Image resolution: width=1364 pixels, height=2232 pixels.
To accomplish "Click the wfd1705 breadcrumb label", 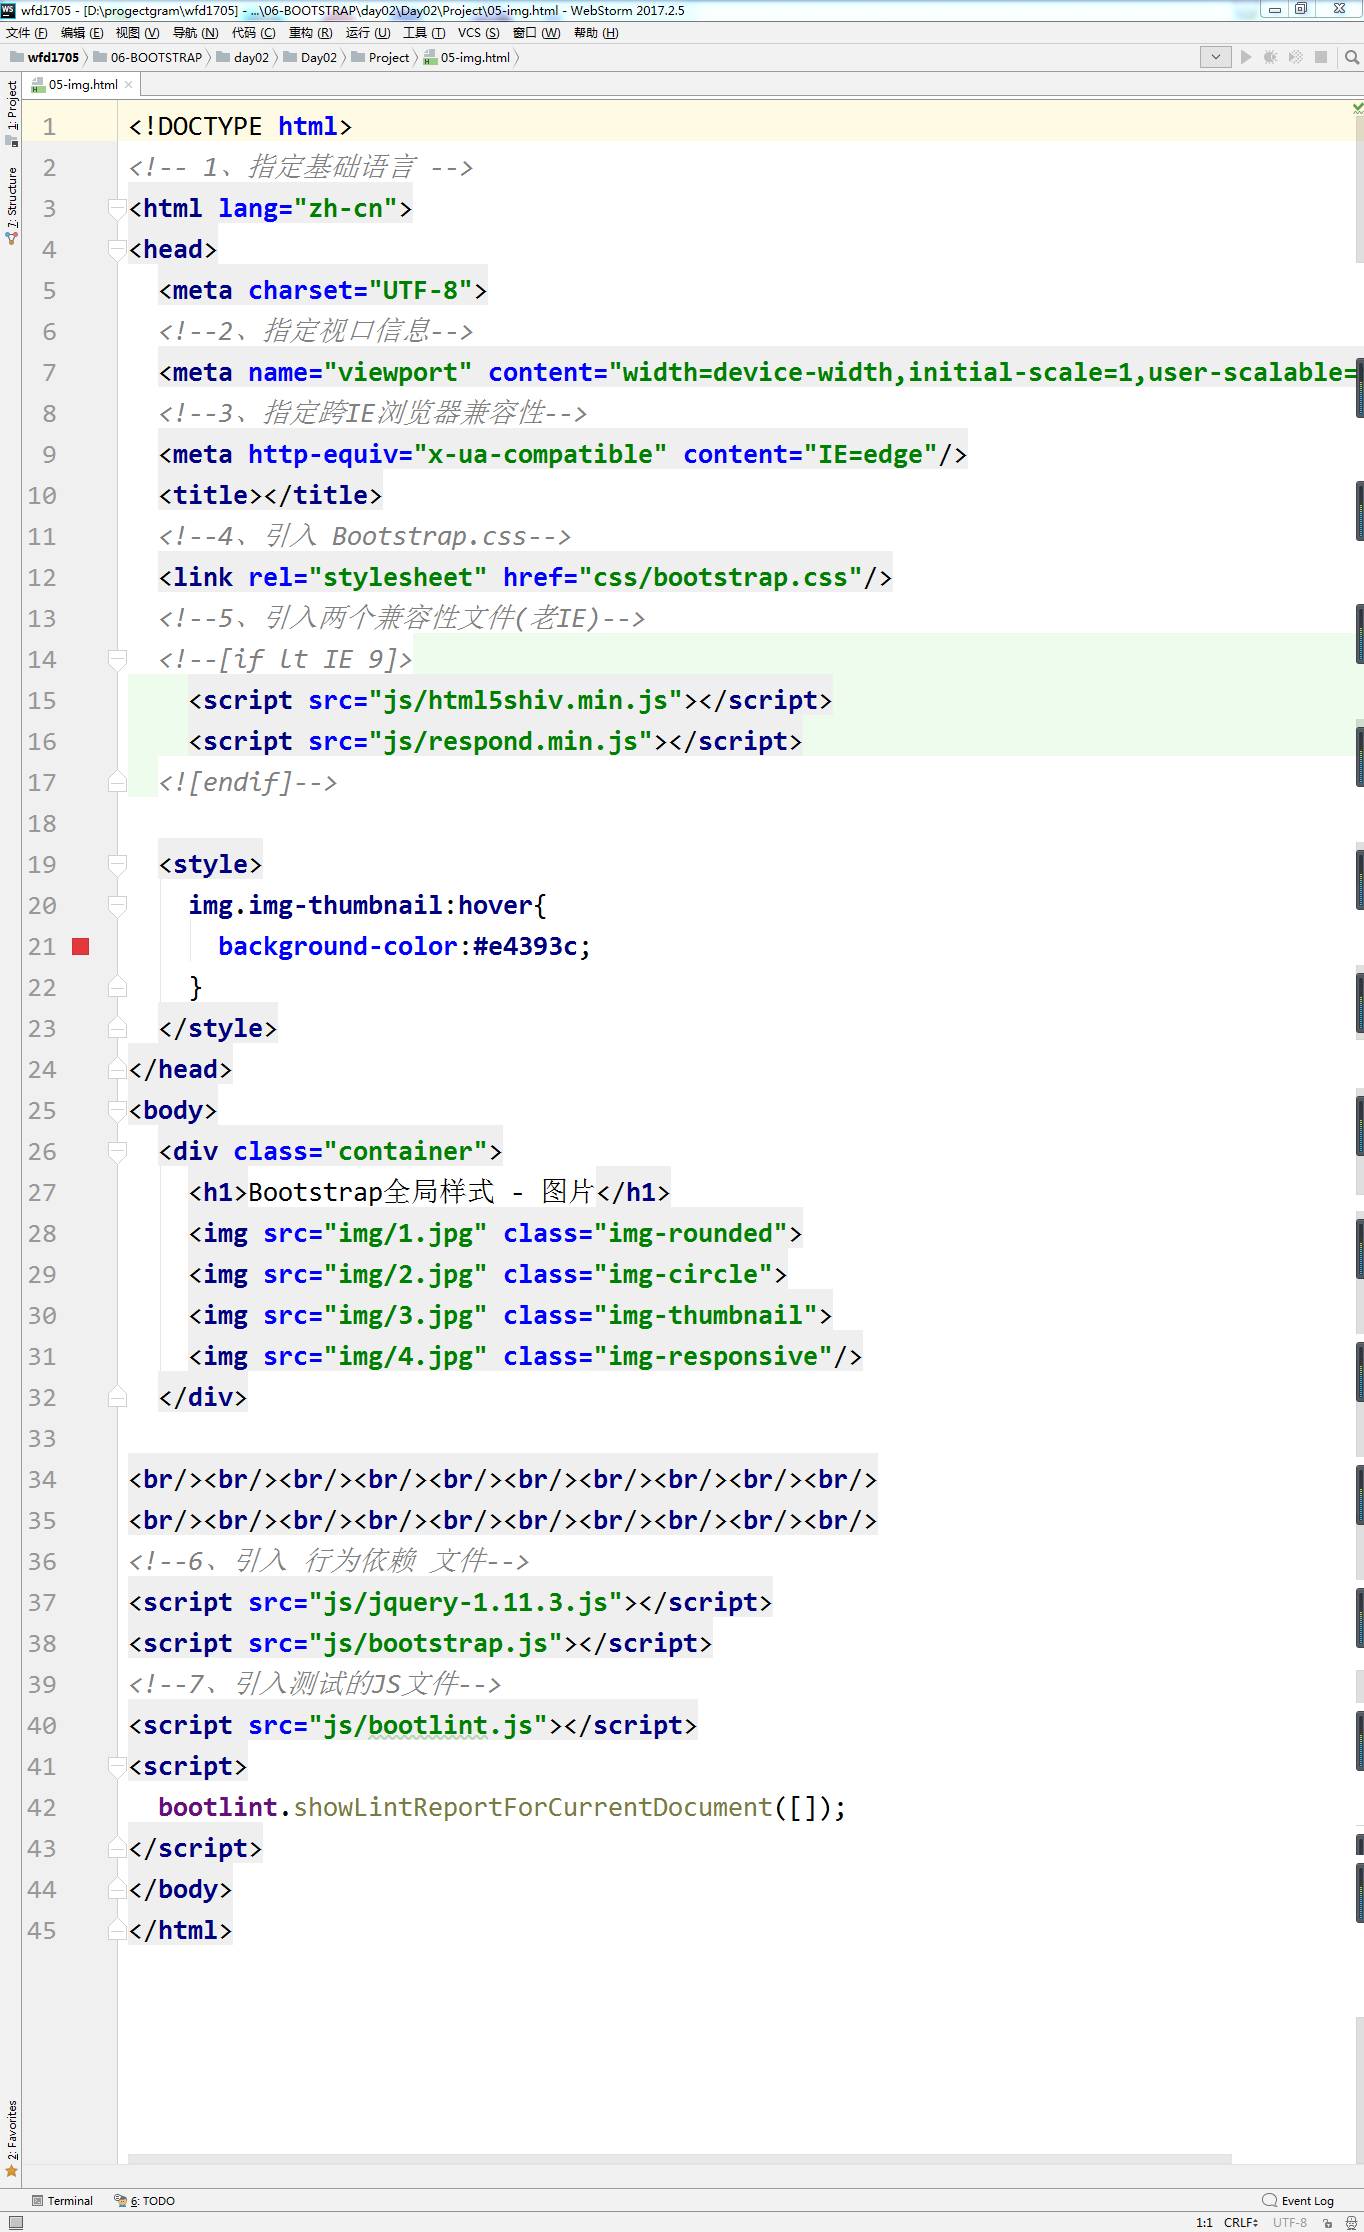I will [53, 58].
